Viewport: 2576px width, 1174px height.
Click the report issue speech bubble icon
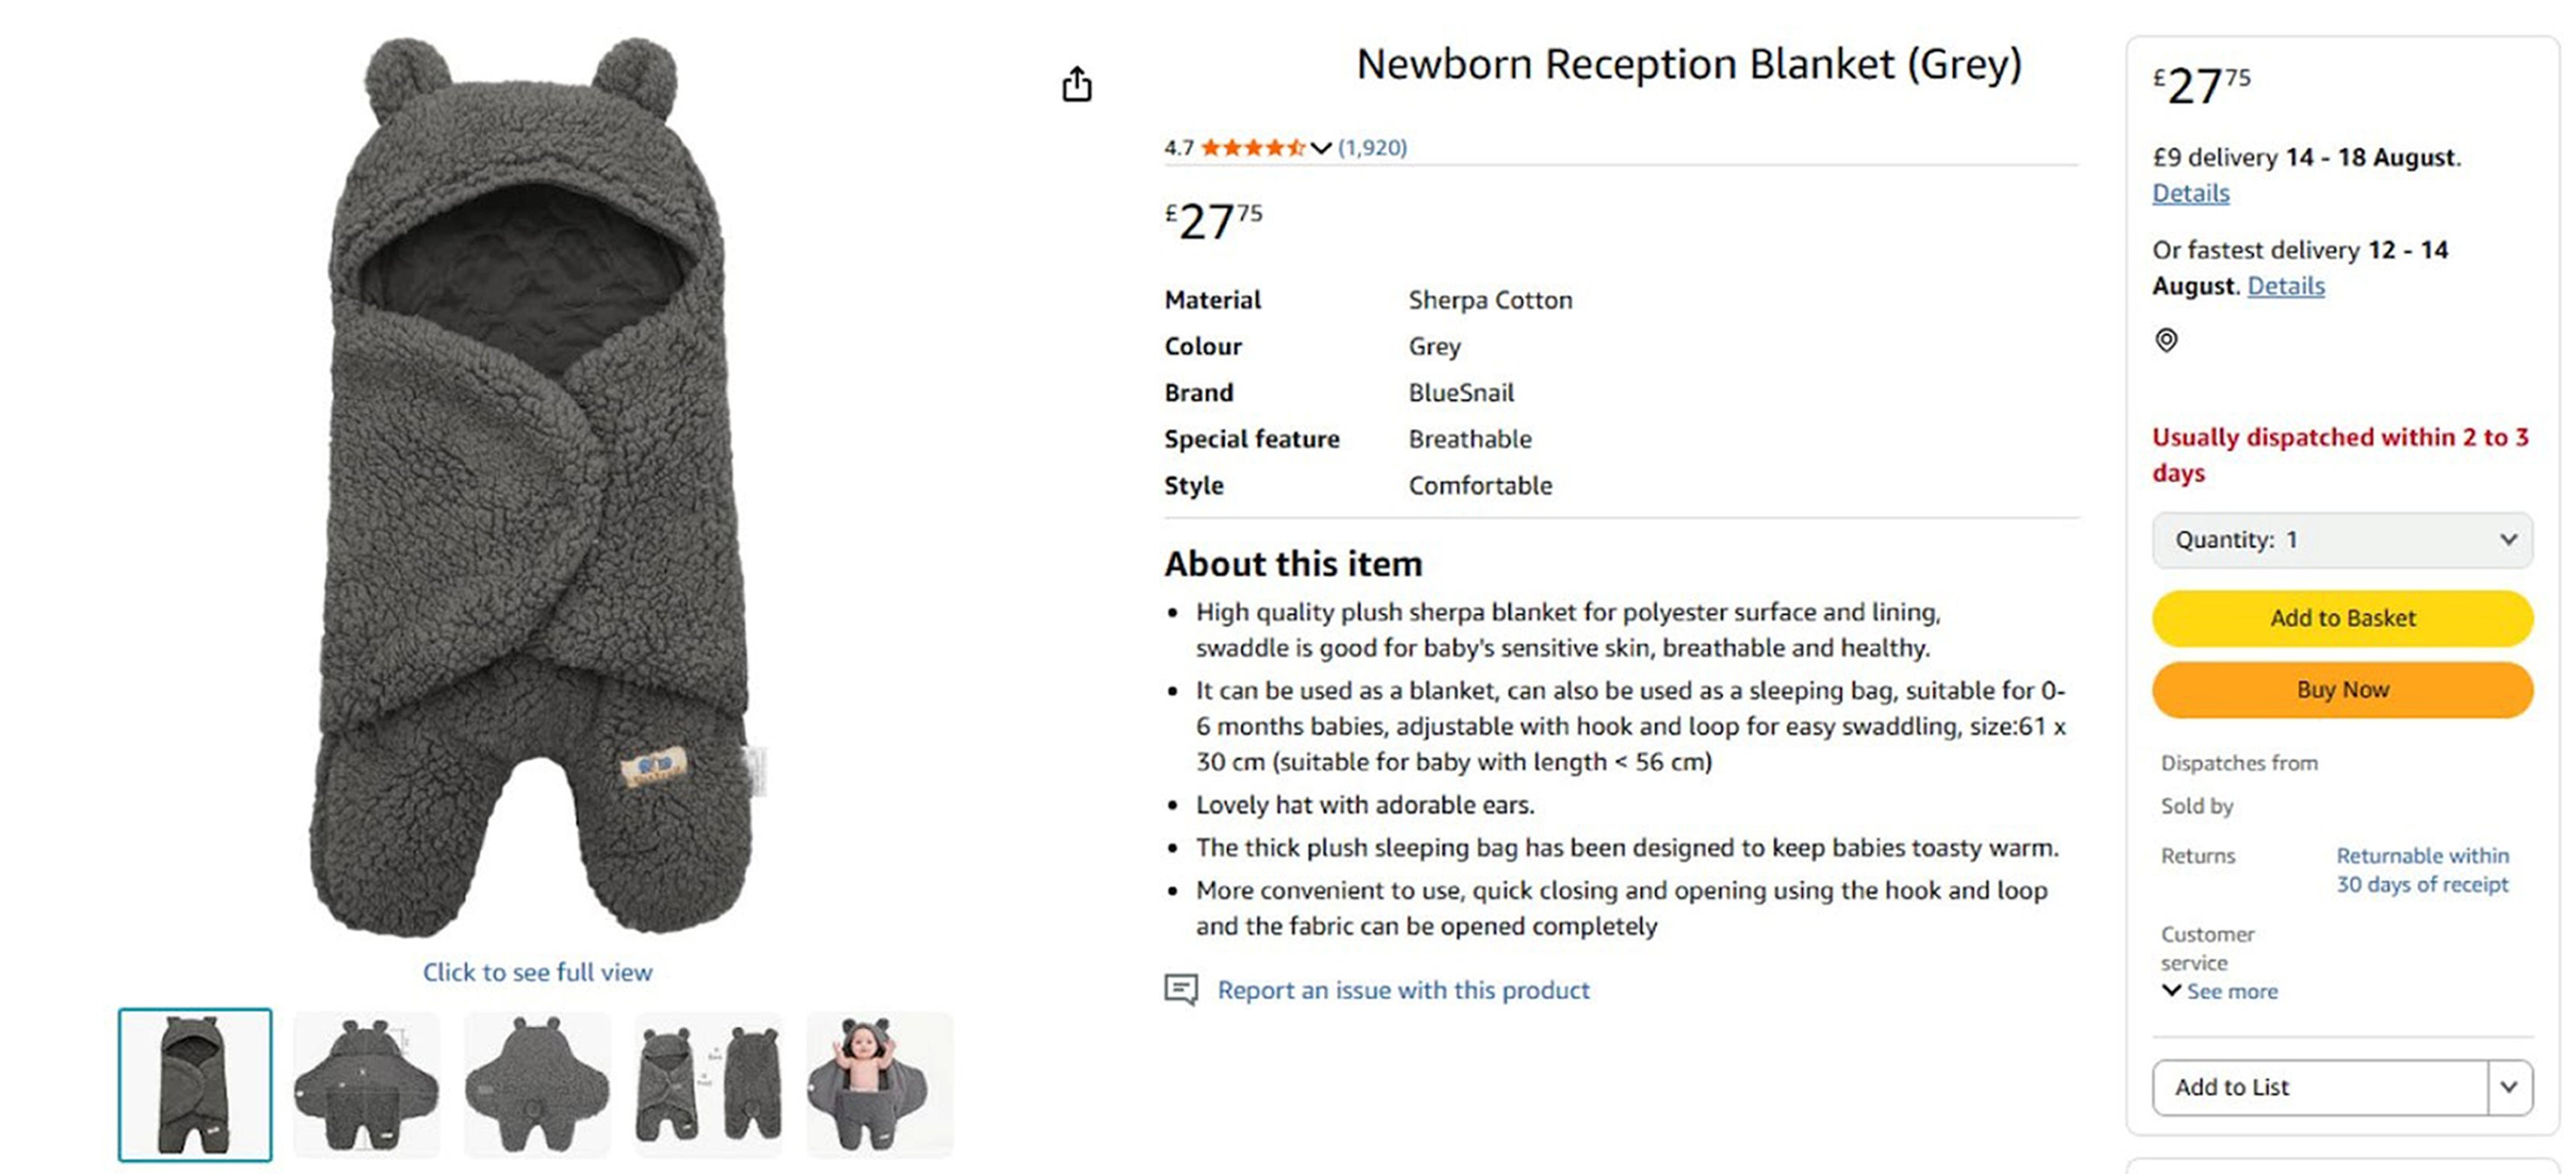[x=1181, y=990]
